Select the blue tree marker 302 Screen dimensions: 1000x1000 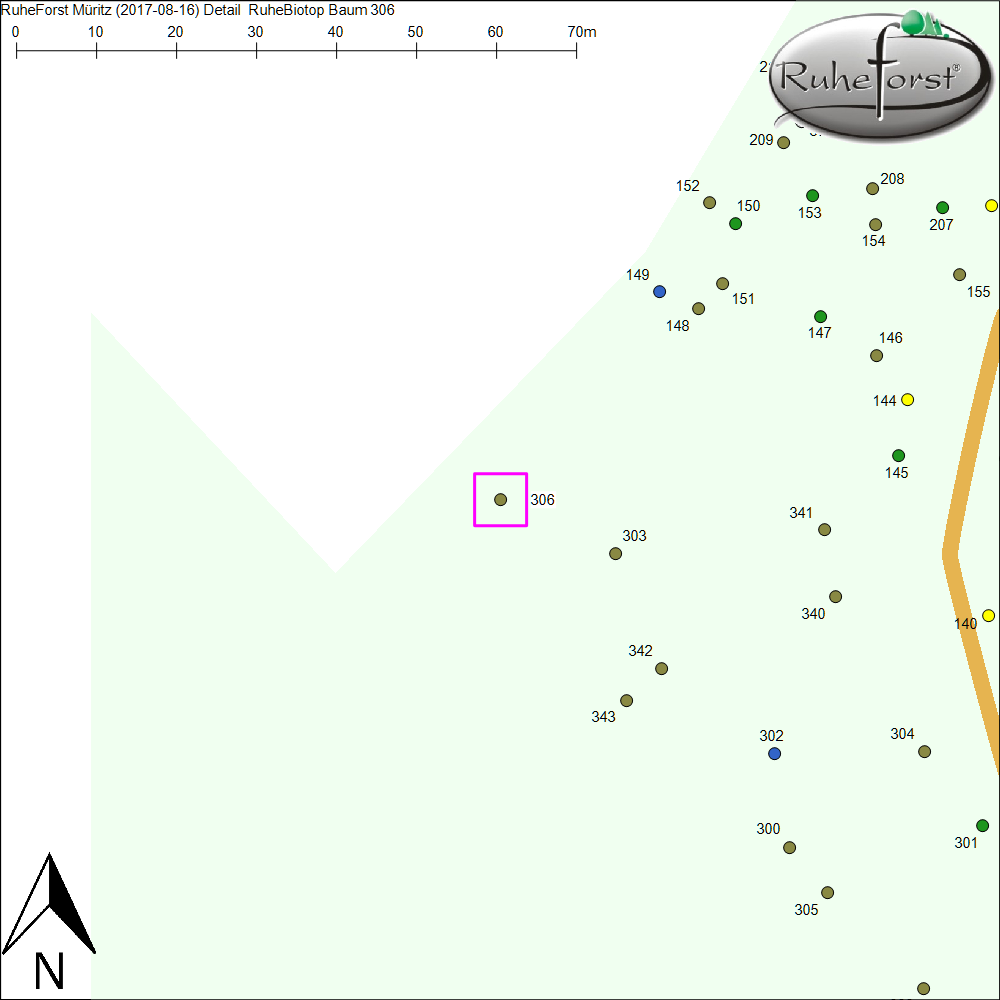(x=774, y=753)
